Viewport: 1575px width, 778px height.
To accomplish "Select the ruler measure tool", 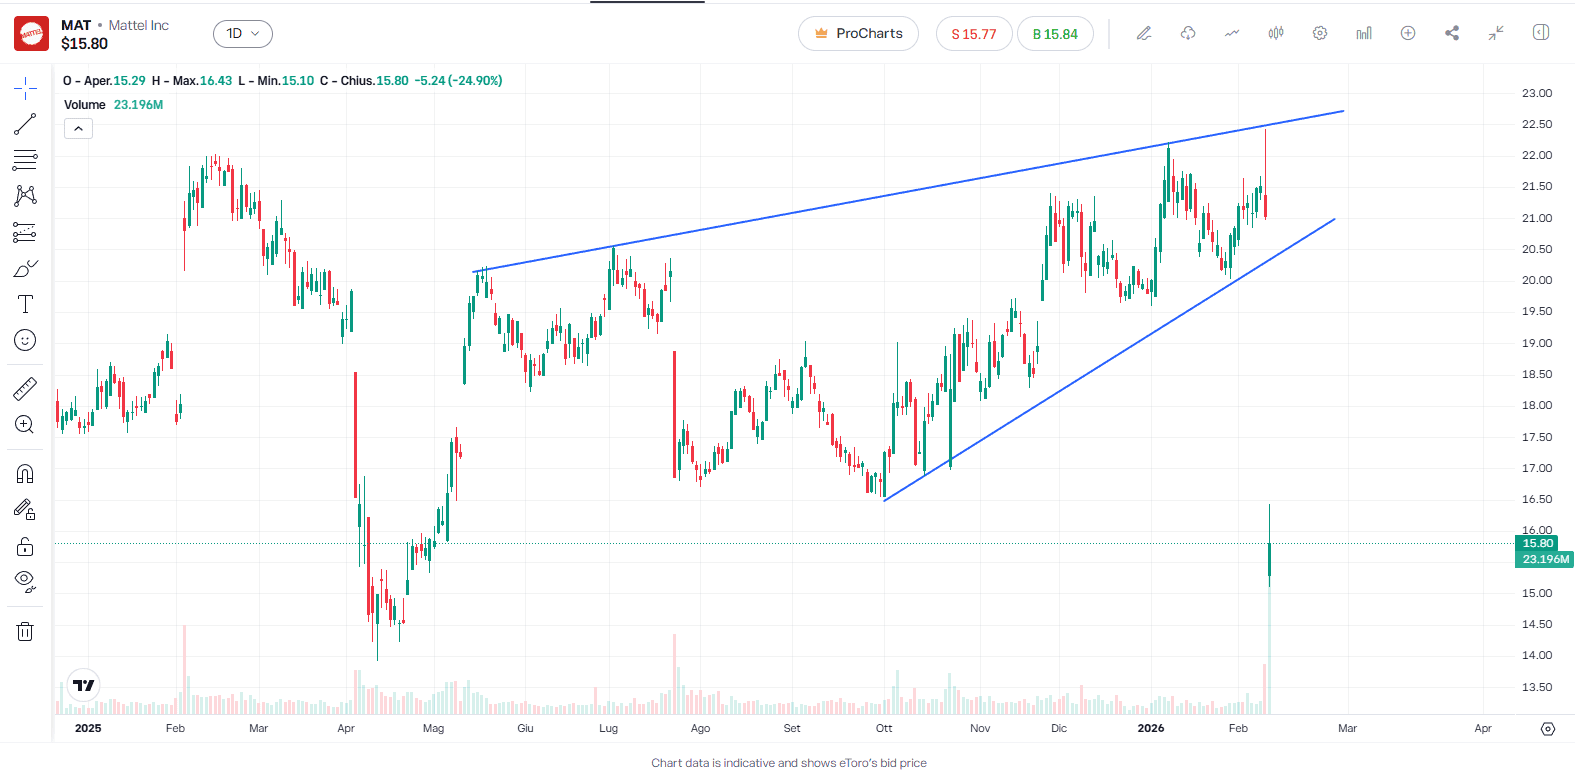I will [x=25, y=388].
